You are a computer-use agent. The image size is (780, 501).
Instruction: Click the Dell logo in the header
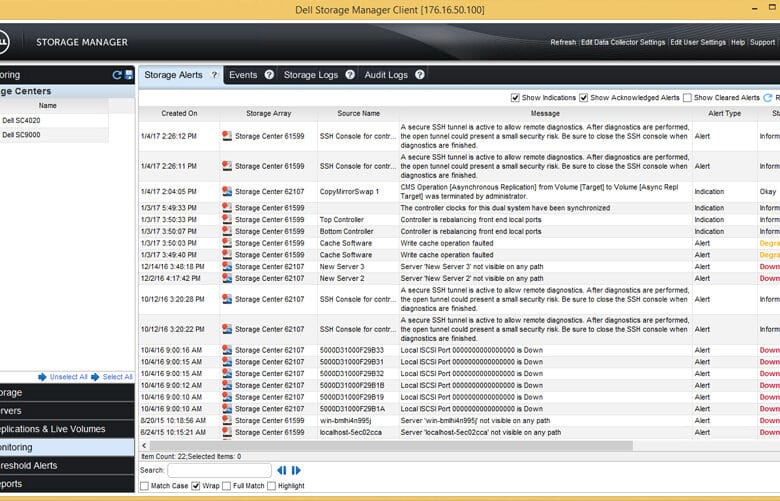(3, 42)
